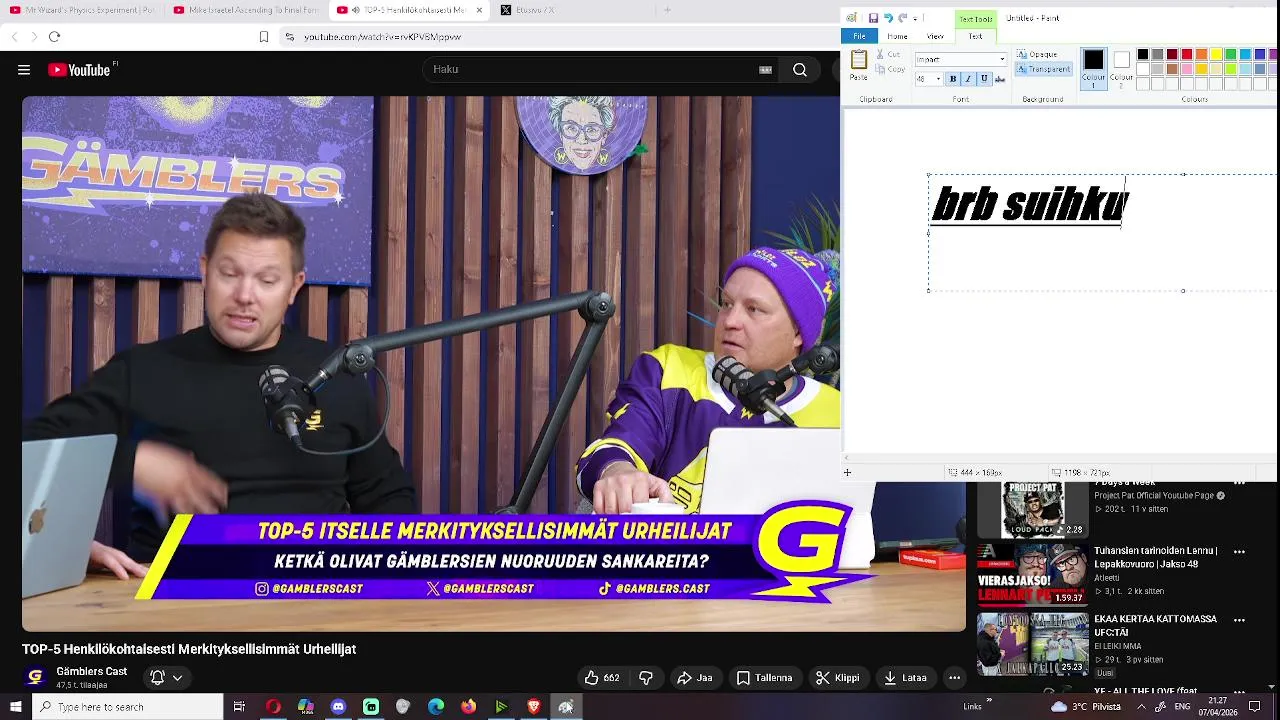Screen dimensions: 1280x720
Task: Open the Gämblers Cast channel name link
Action: coord(92,671)
